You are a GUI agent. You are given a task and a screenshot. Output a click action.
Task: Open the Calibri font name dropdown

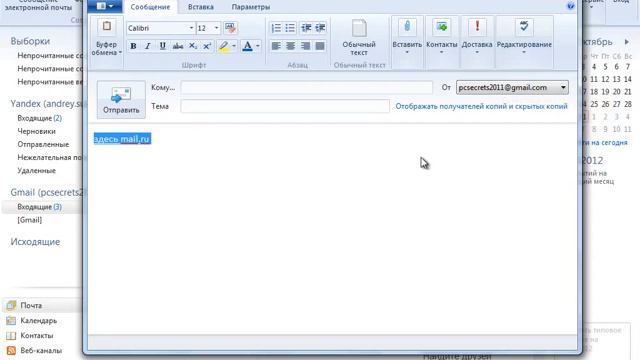(191, 28)
